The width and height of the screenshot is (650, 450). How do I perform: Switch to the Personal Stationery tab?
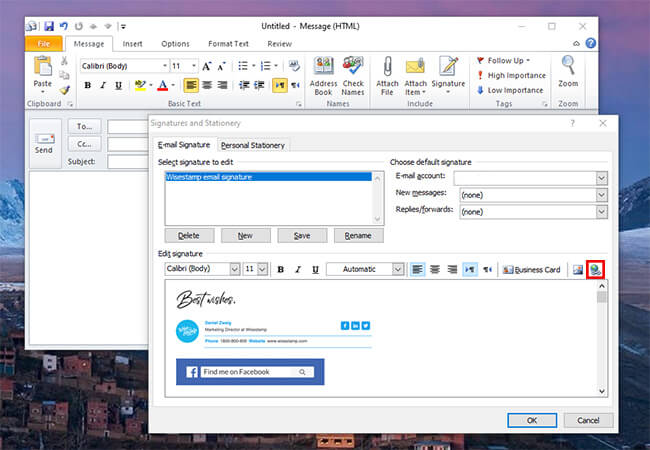click(x=254, y=145)
